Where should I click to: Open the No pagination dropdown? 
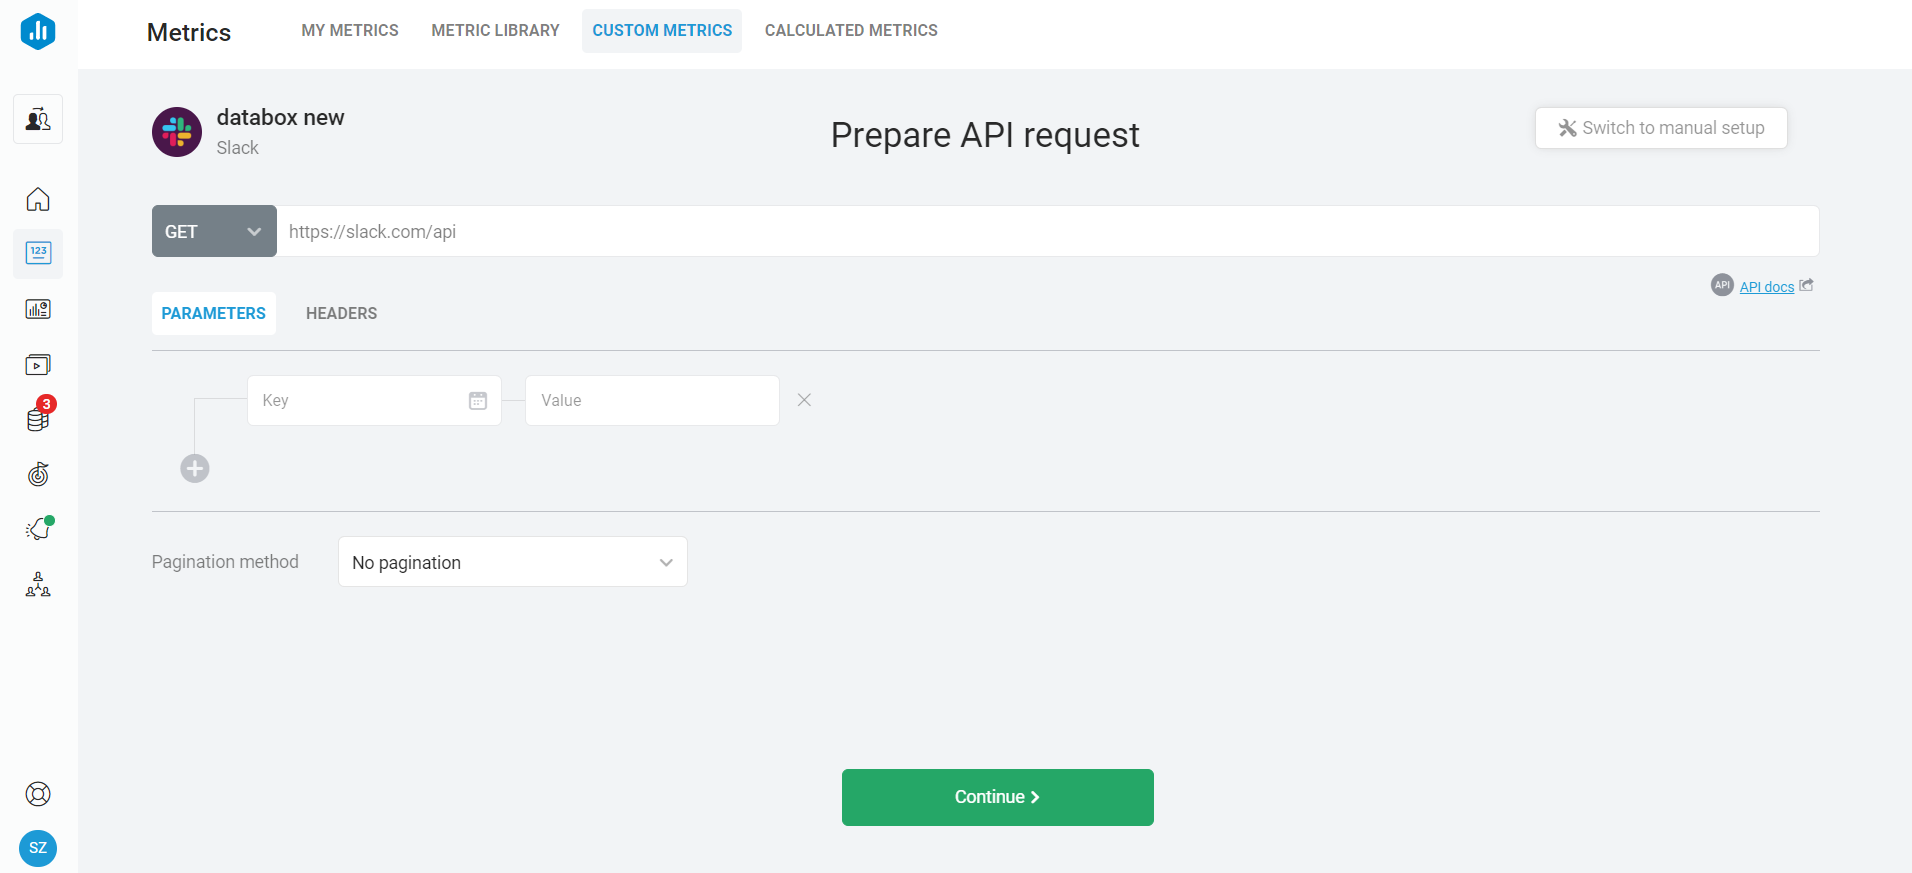(512, 562)
